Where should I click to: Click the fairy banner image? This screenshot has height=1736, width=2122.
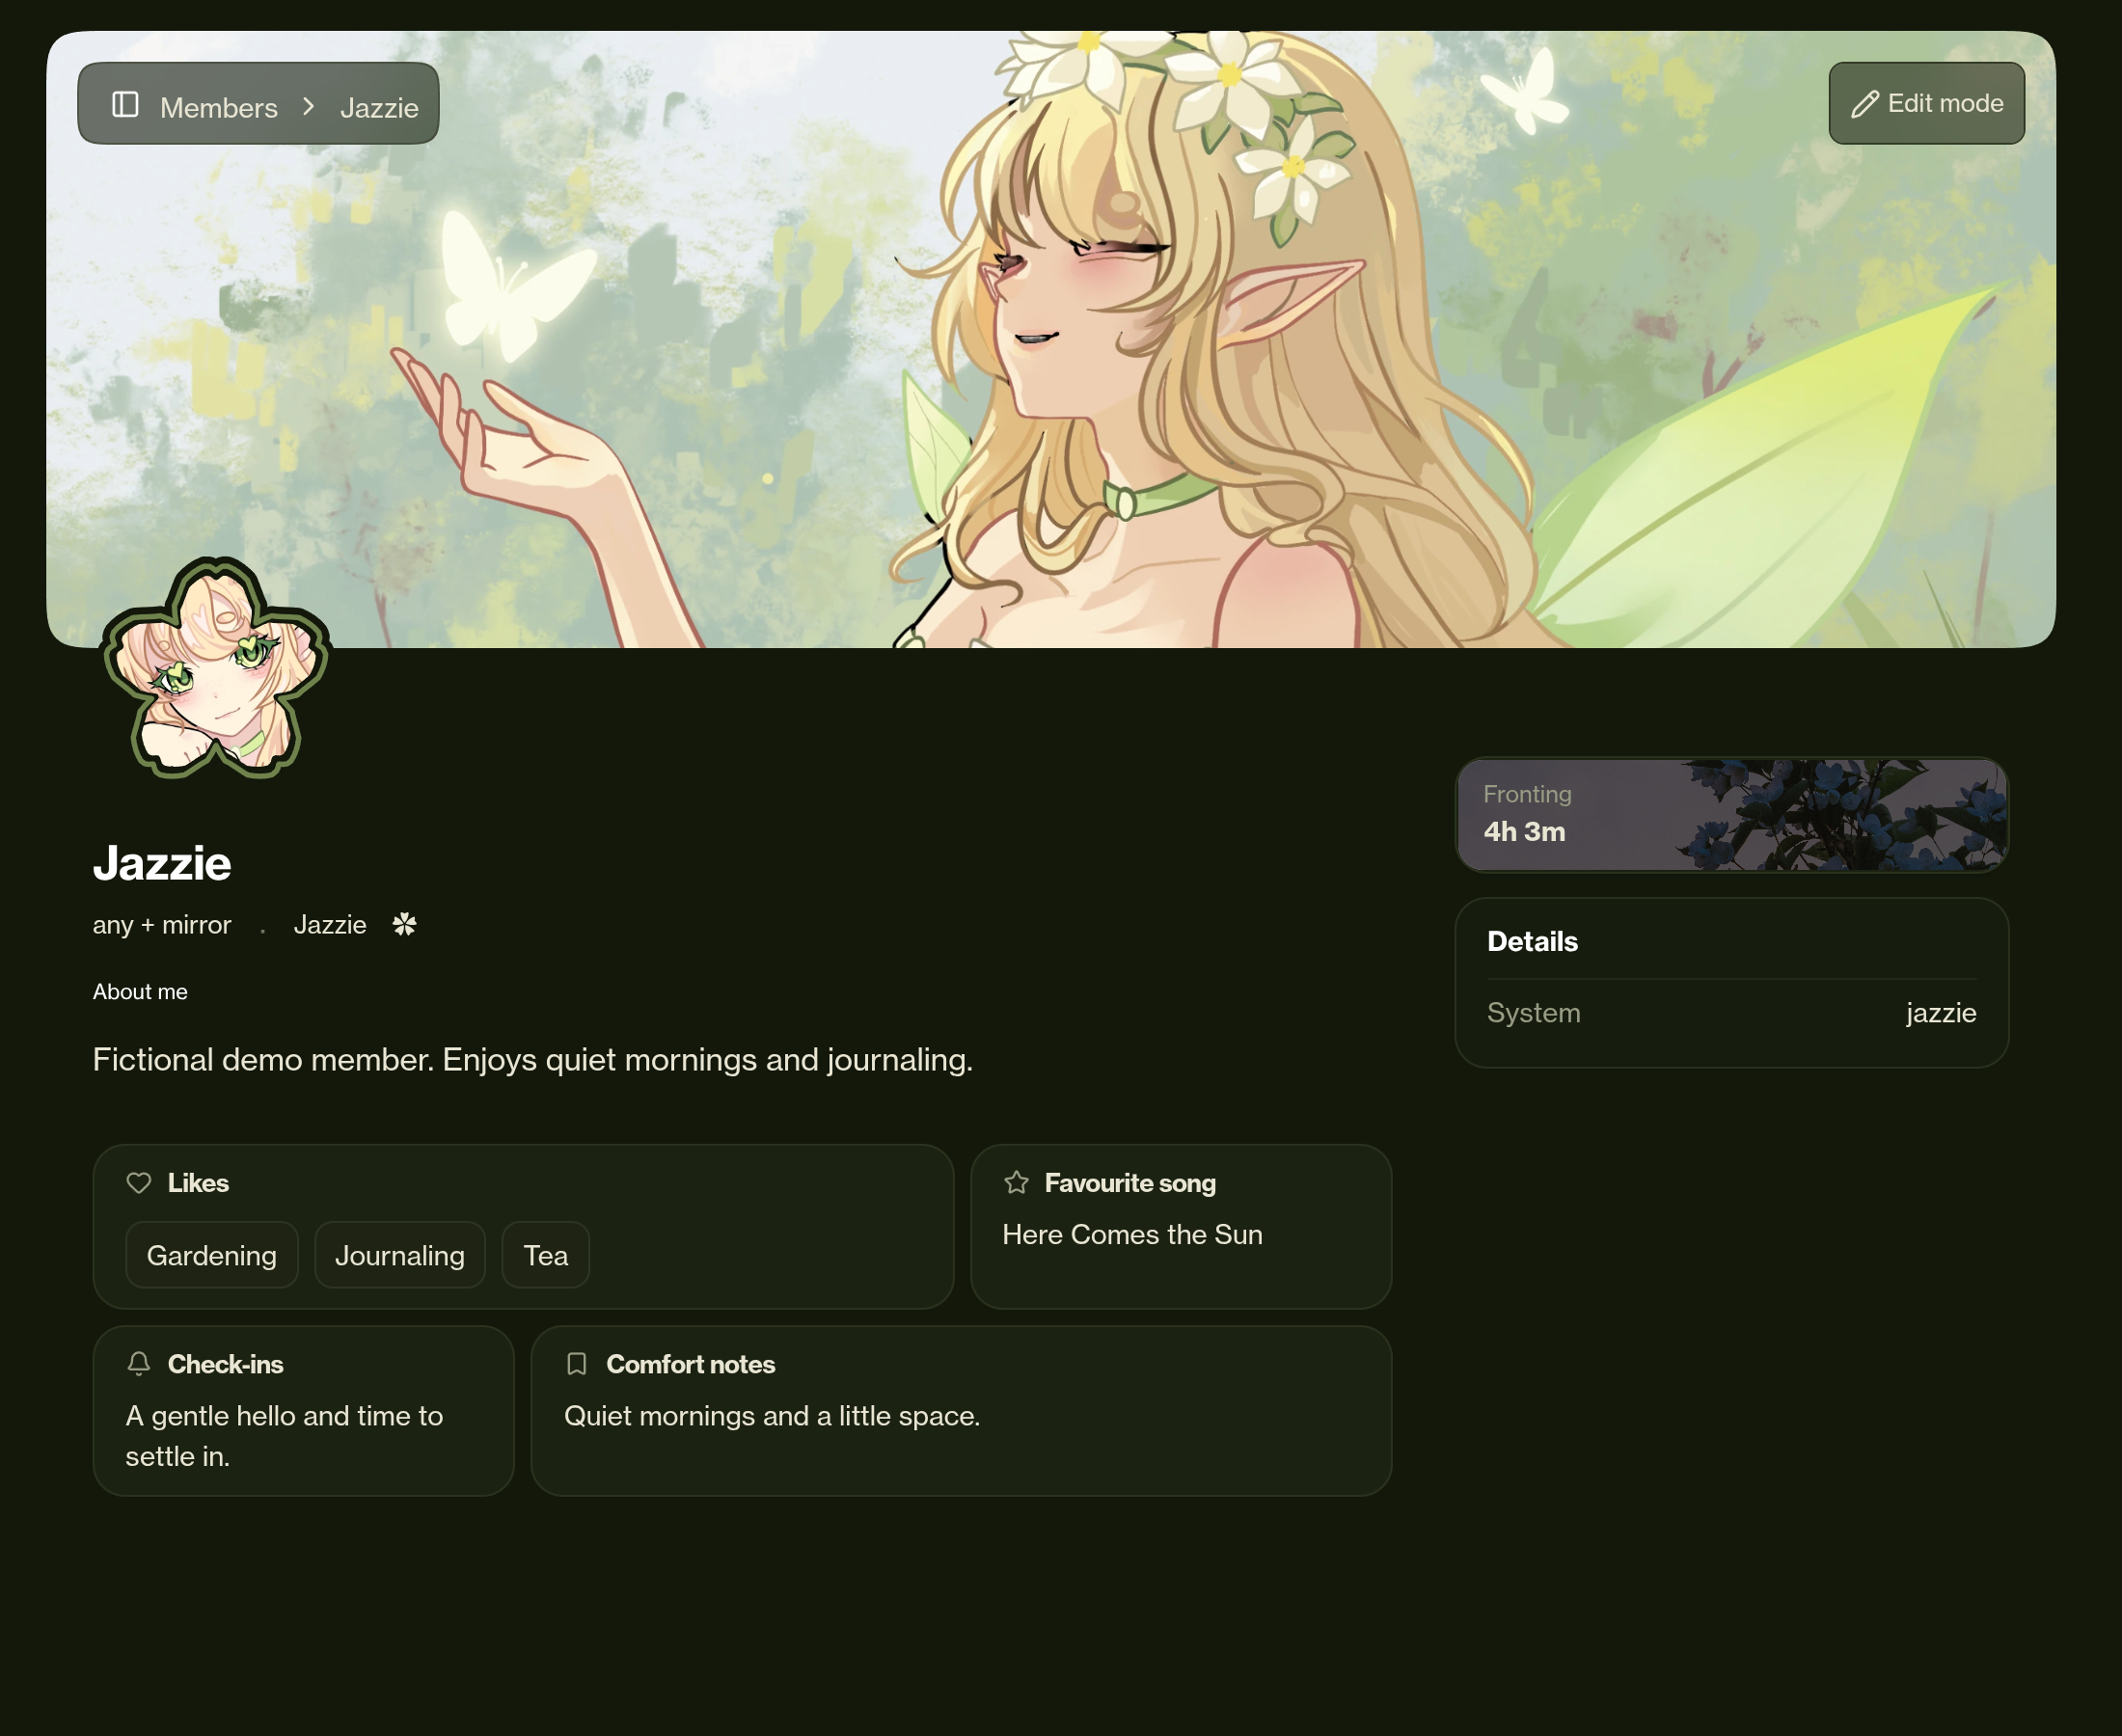click(1051, 339)
